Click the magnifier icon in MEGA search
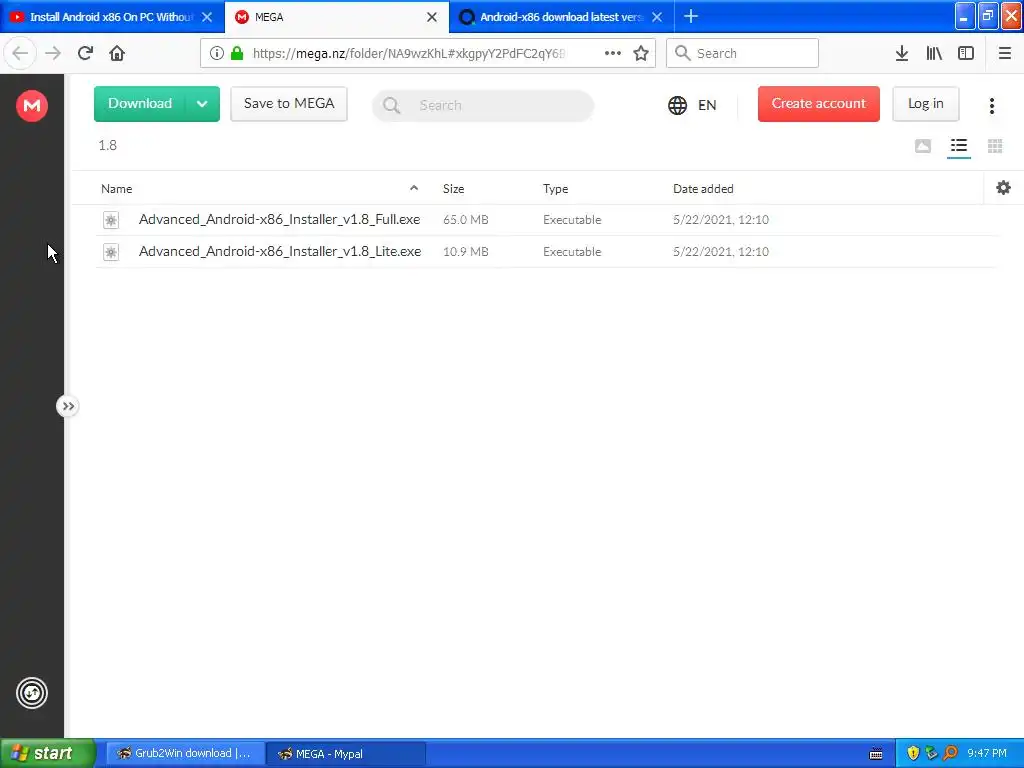Screen dimensions: 1024x768 tap(392, 105)
